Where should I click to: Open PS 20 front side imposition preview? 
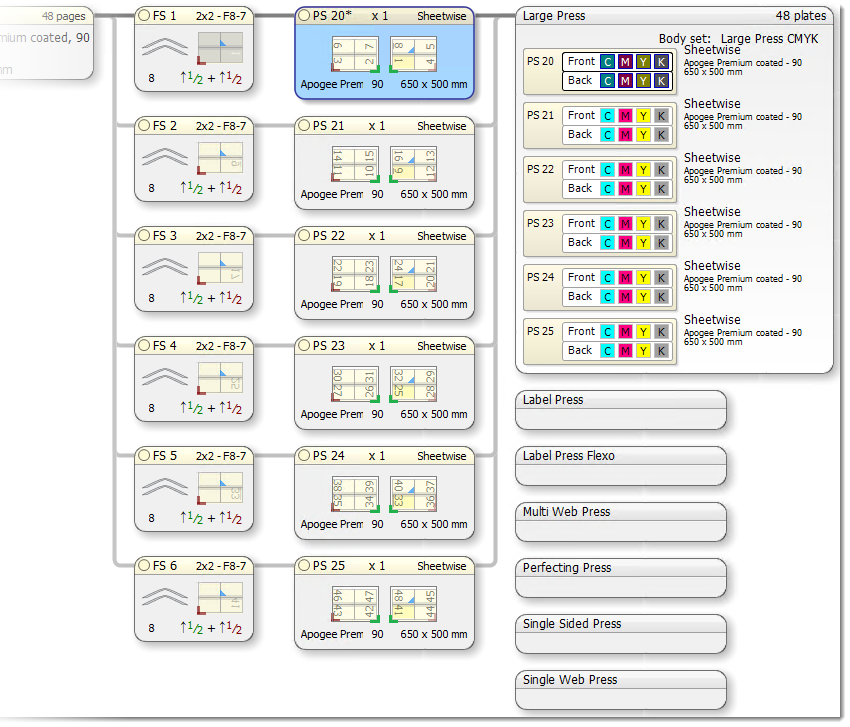click(x=355, y=54)
